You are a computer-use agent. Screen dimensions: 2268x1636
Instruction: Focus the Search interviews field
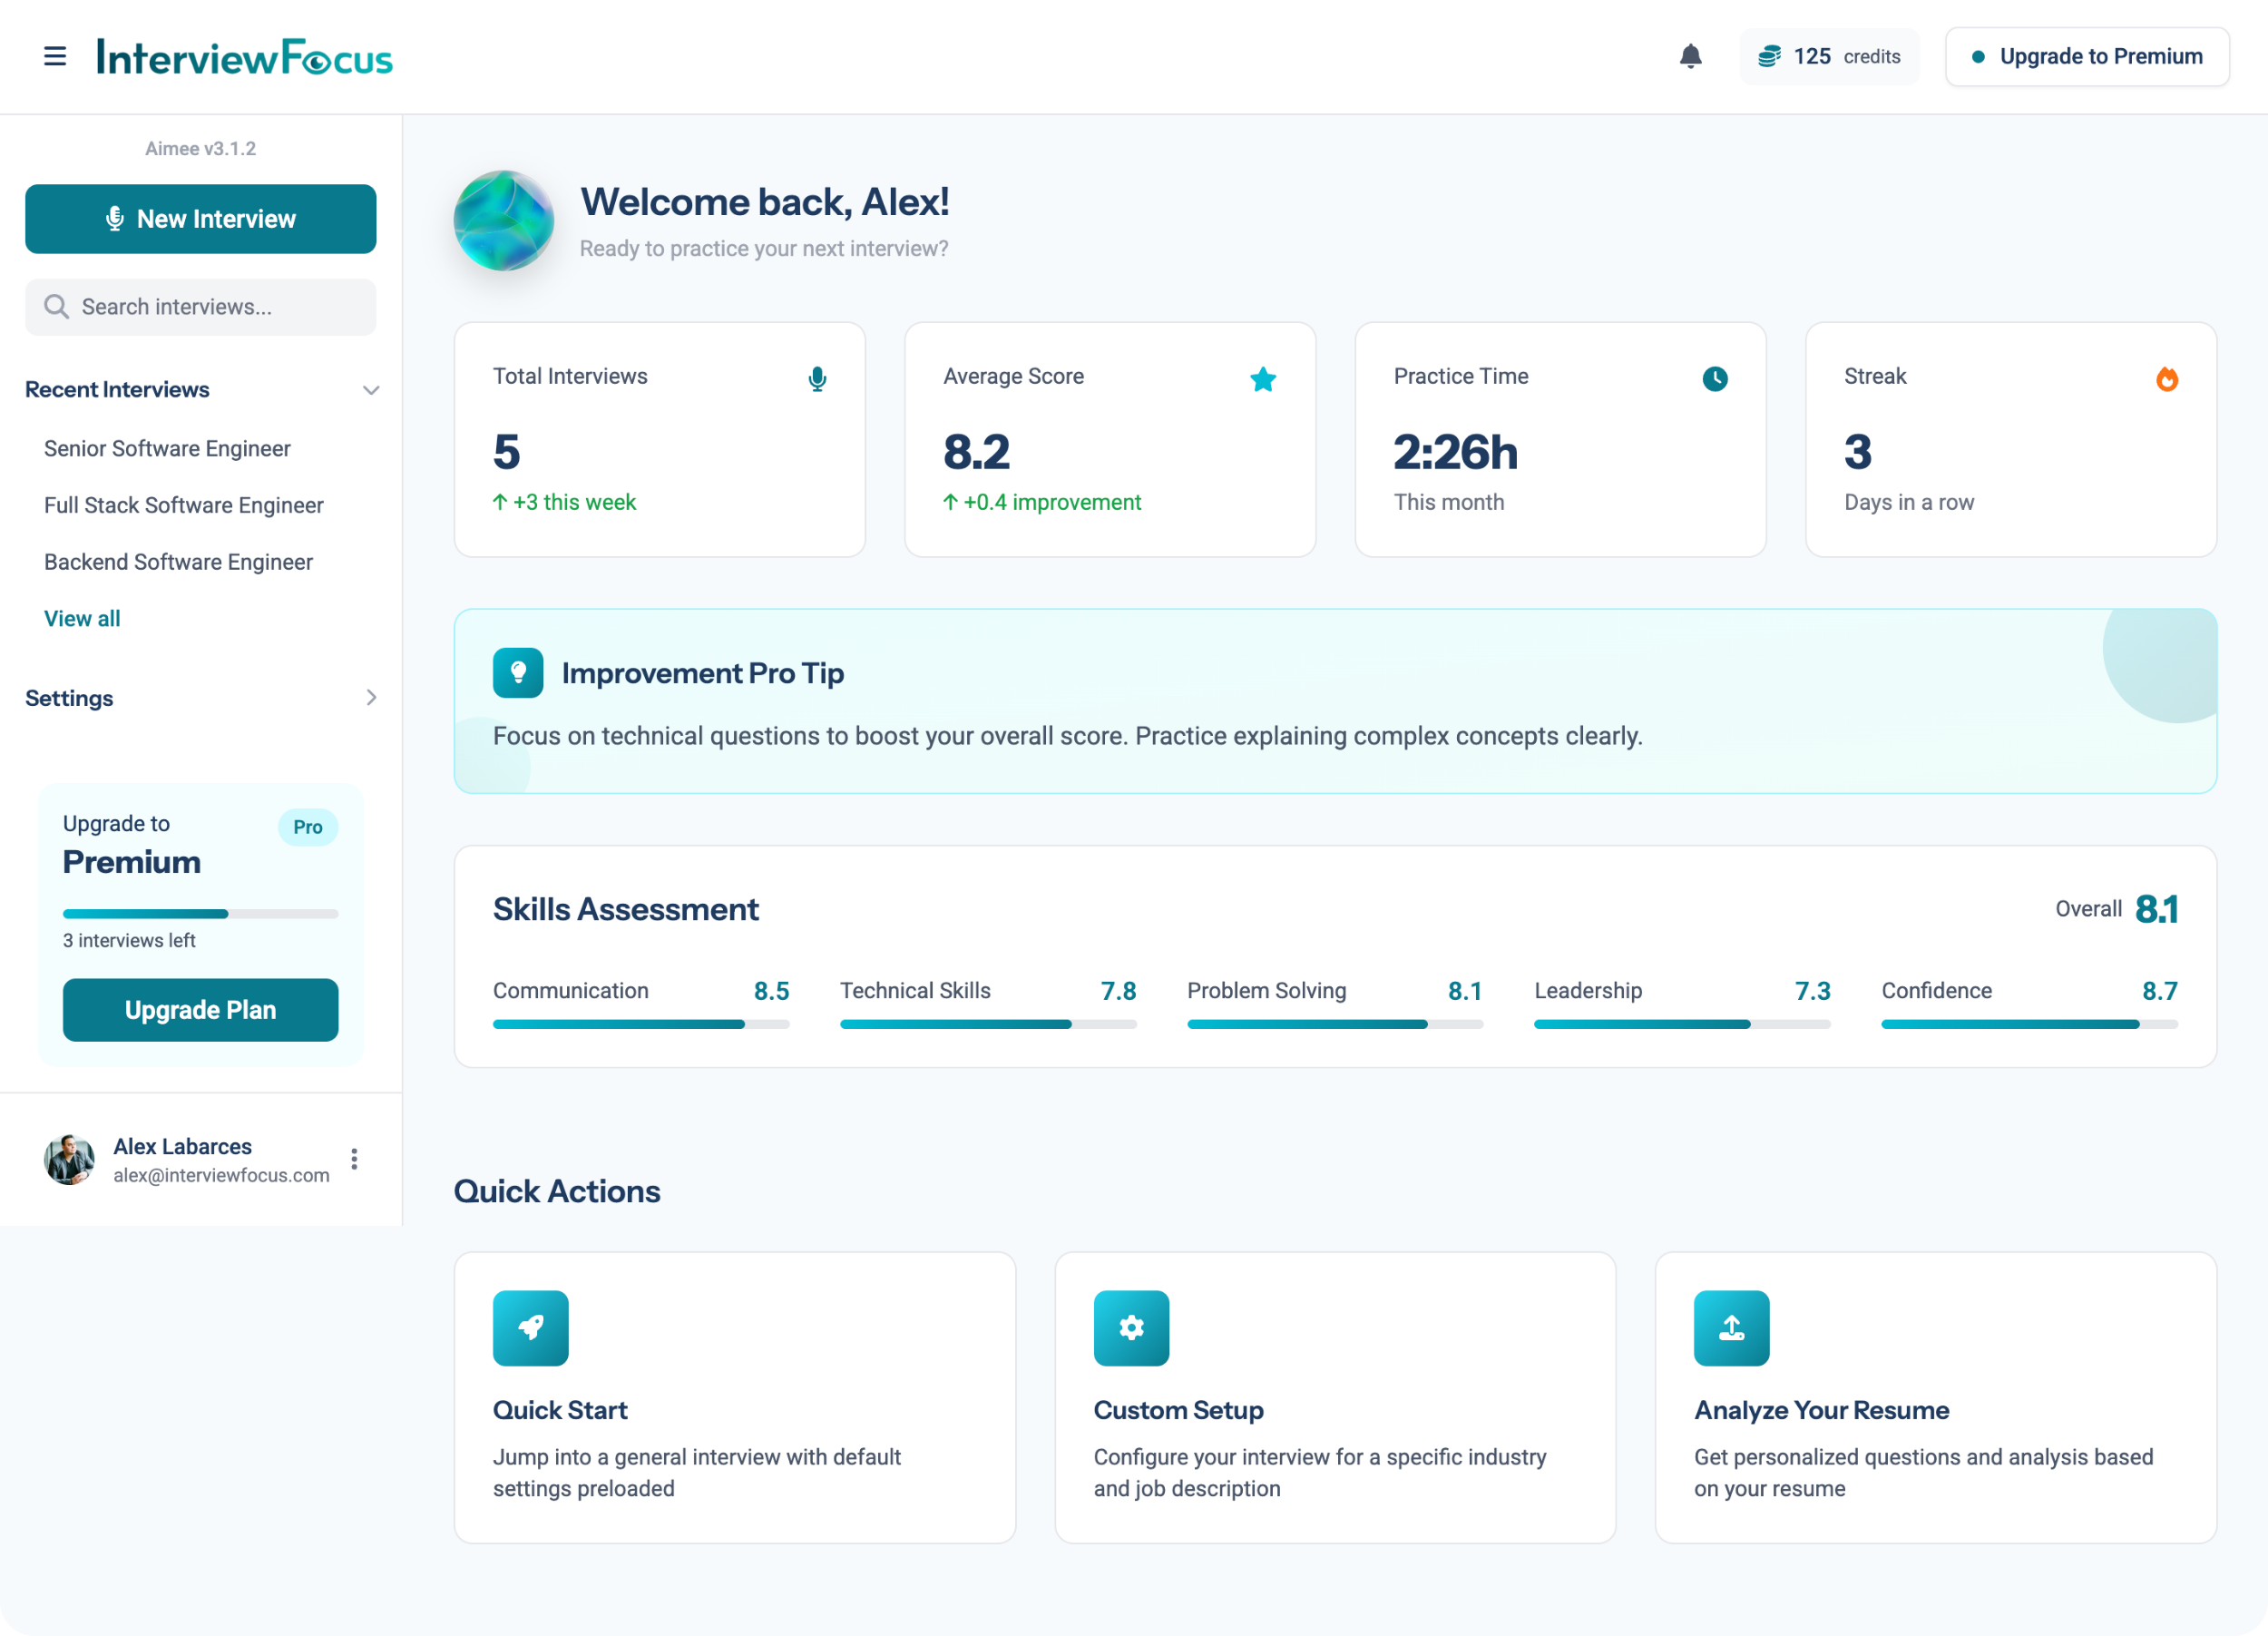click(x=201, y=307)
